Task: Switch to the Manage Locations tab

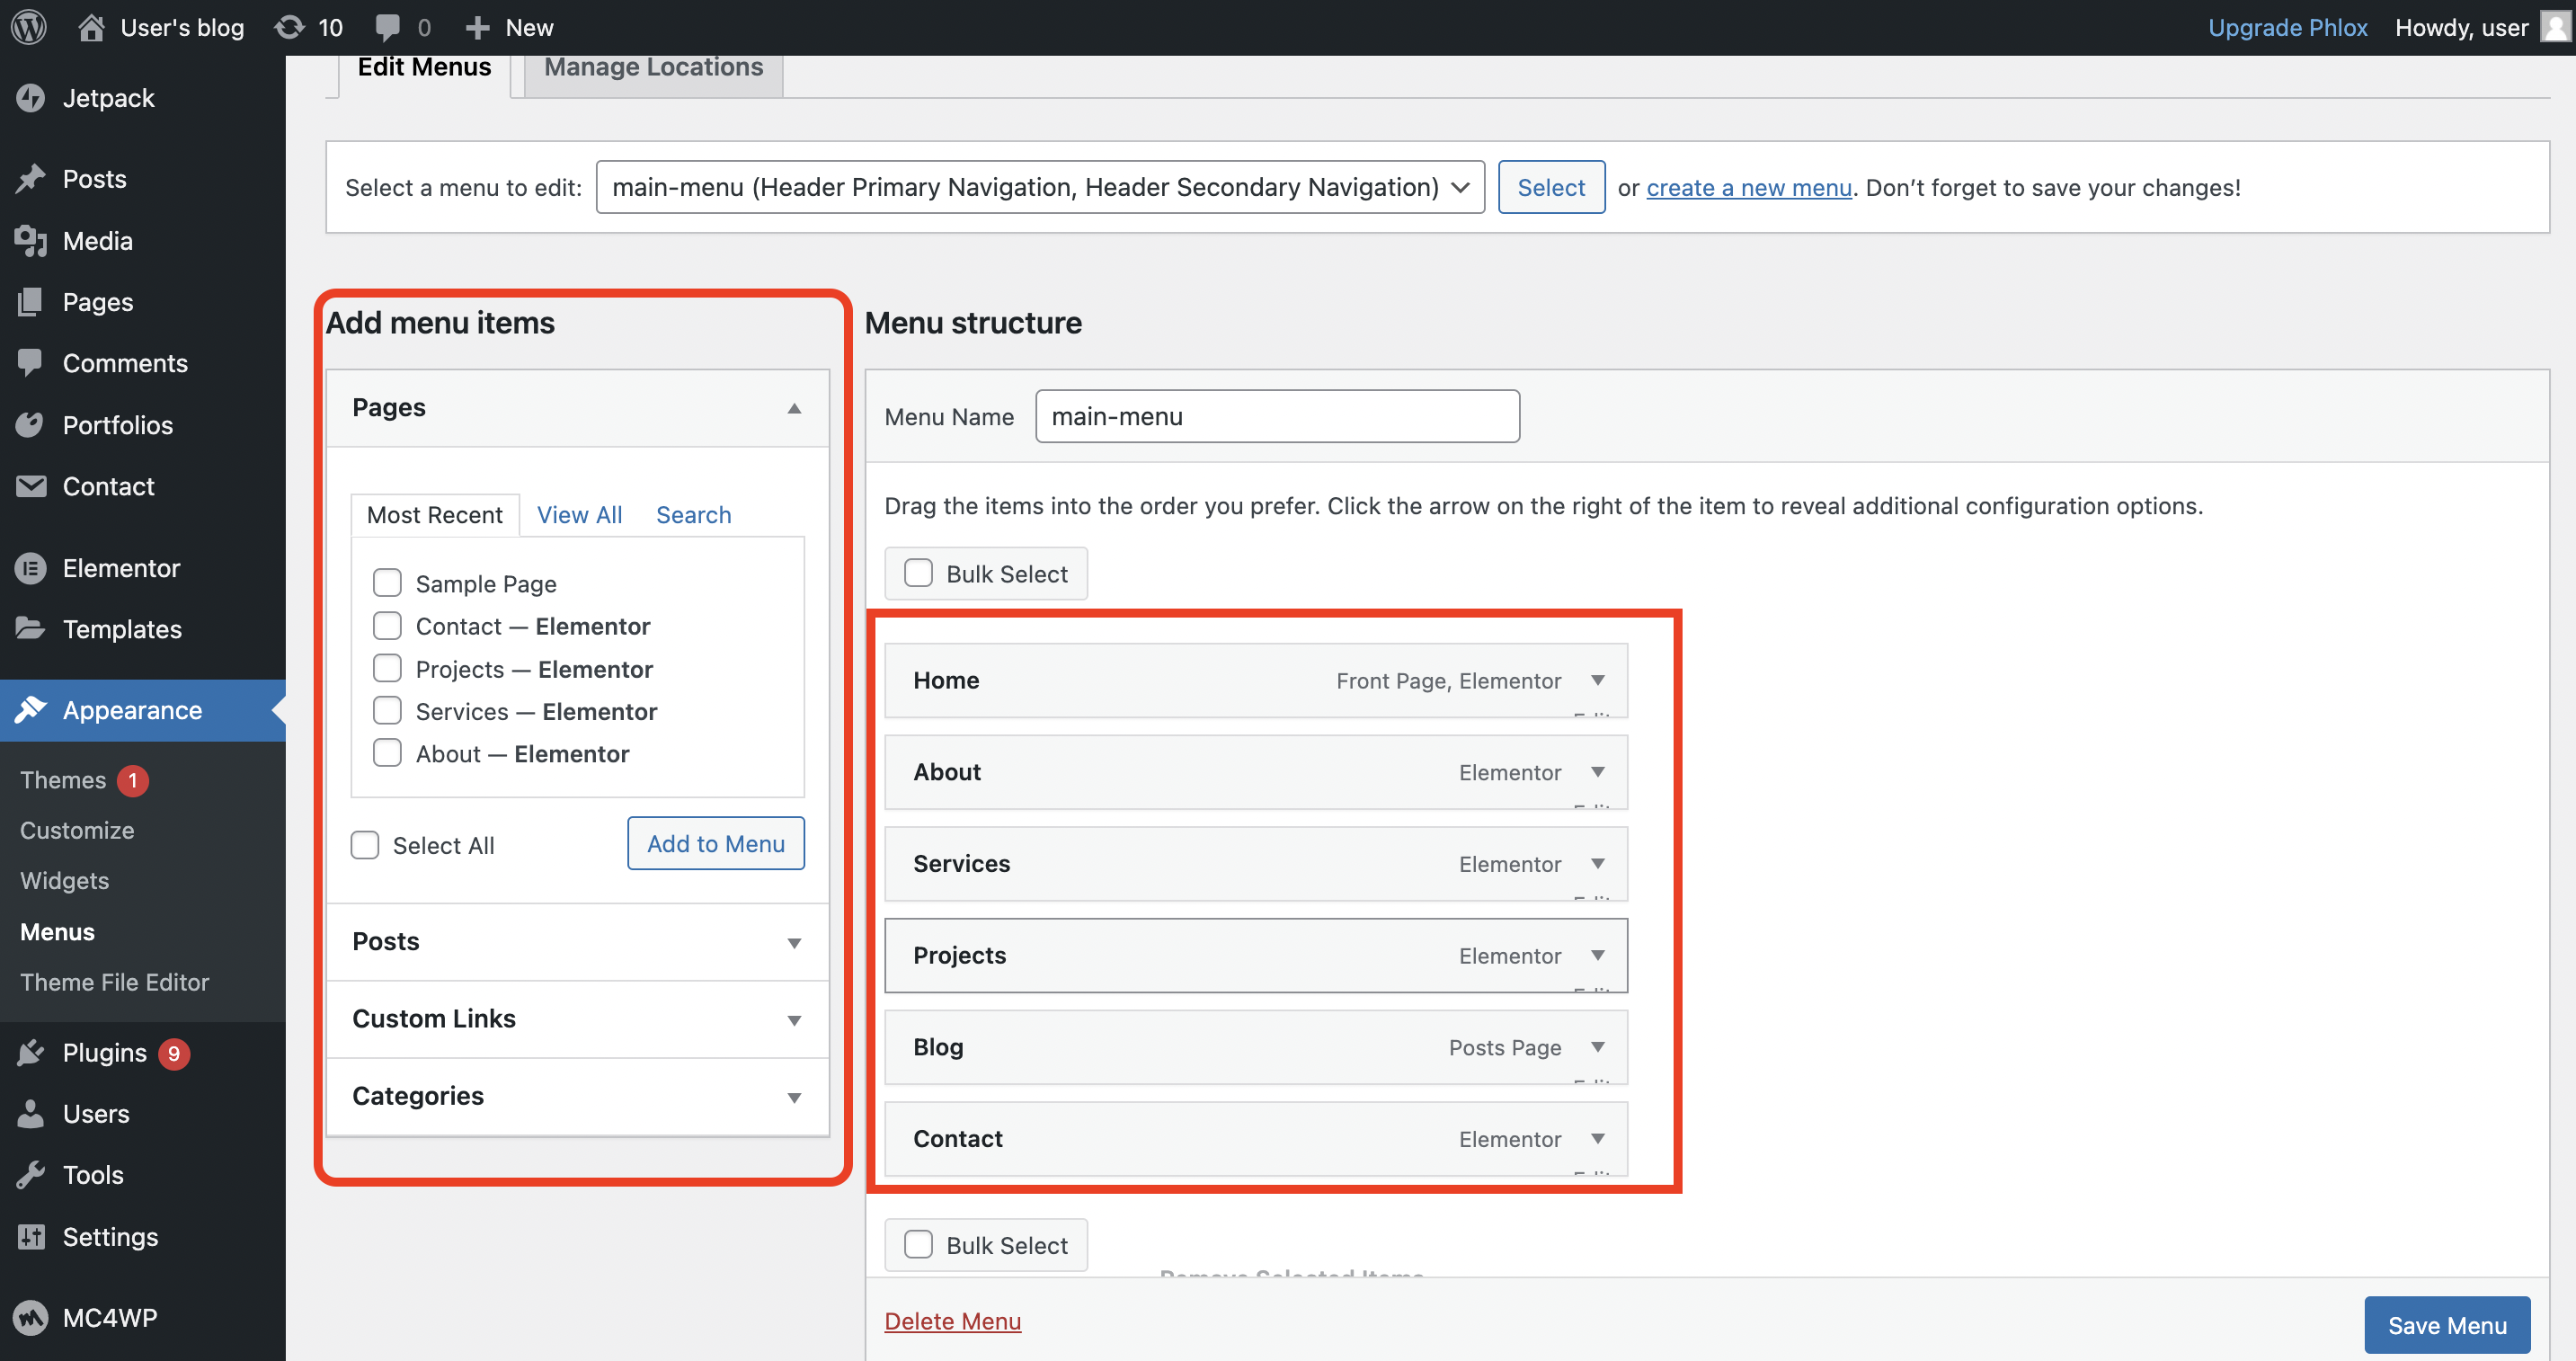Action: click(x=653, y=67)
